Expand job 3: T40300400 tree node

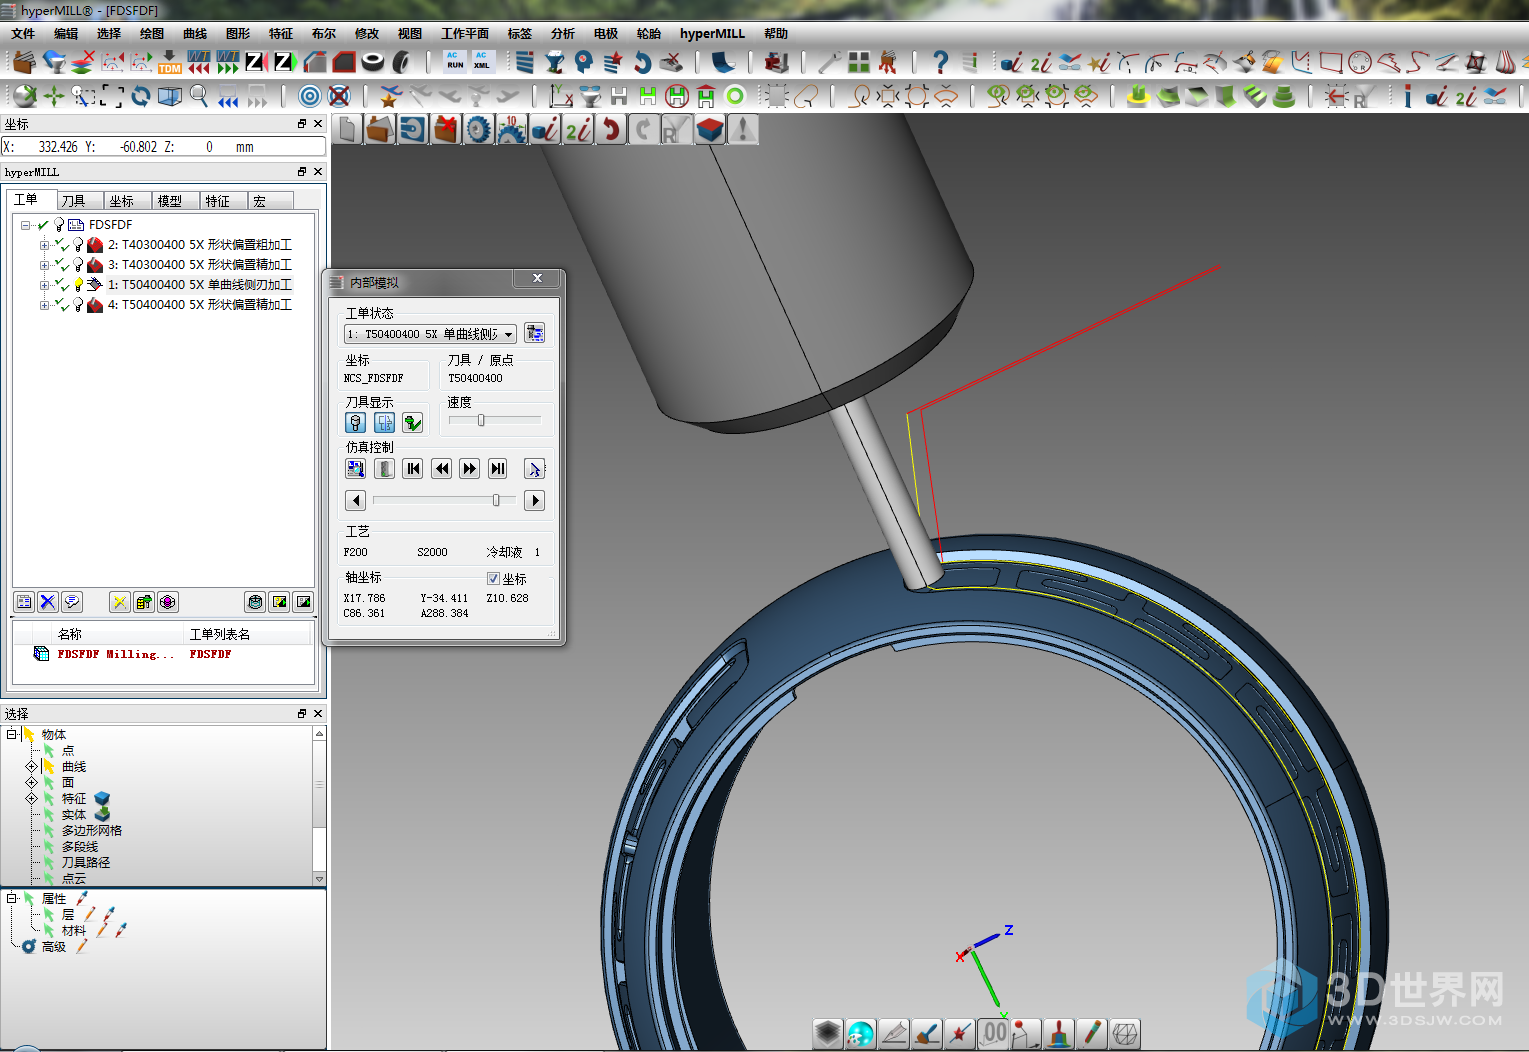[x=44, y=265]
